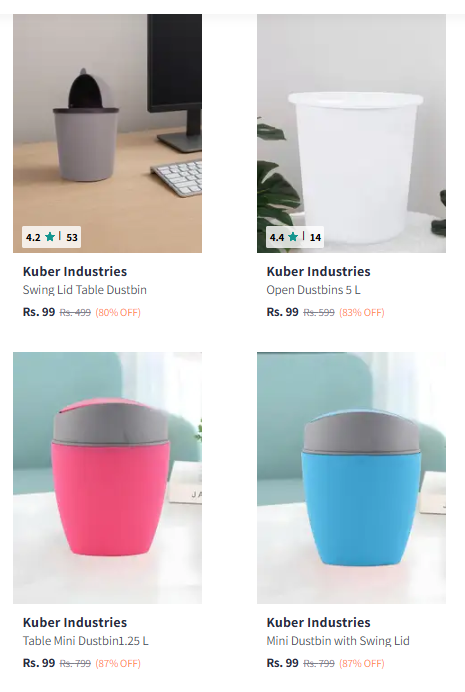Click Kuber Industries brand above Swing Lid Table Dustbin
This screenshot has width=465, height=692.
point(75,271)
